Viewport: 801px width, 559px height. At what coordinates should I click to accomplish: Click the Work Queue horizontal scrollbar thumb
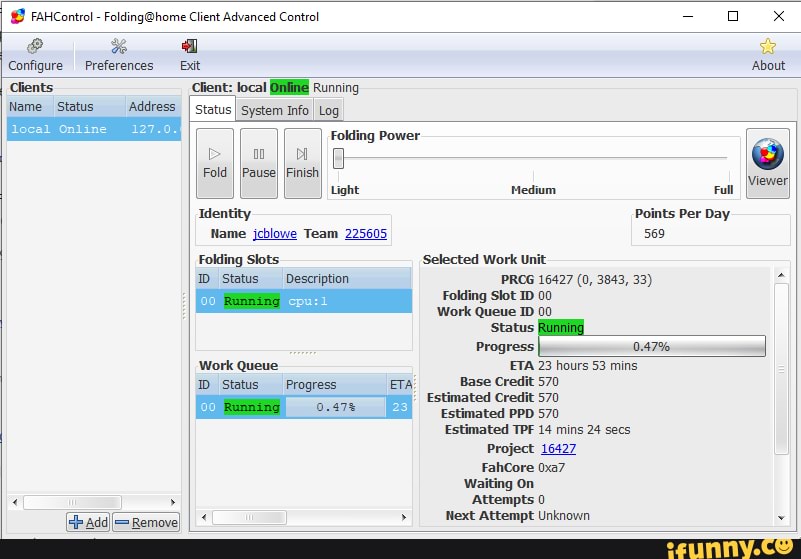[x=249, y=517]
